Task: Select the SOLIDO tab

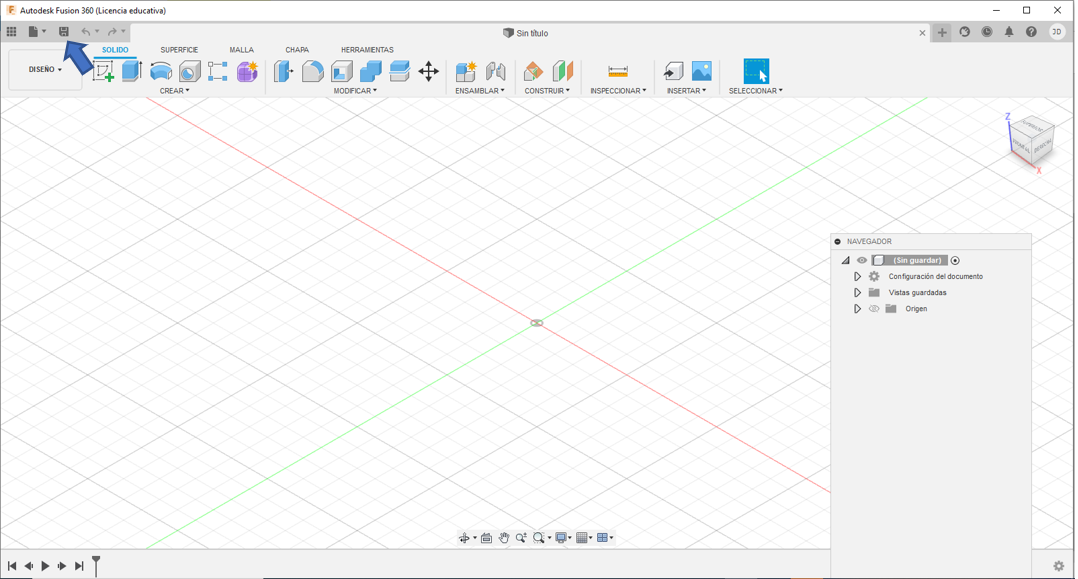Action: point(116,50)
